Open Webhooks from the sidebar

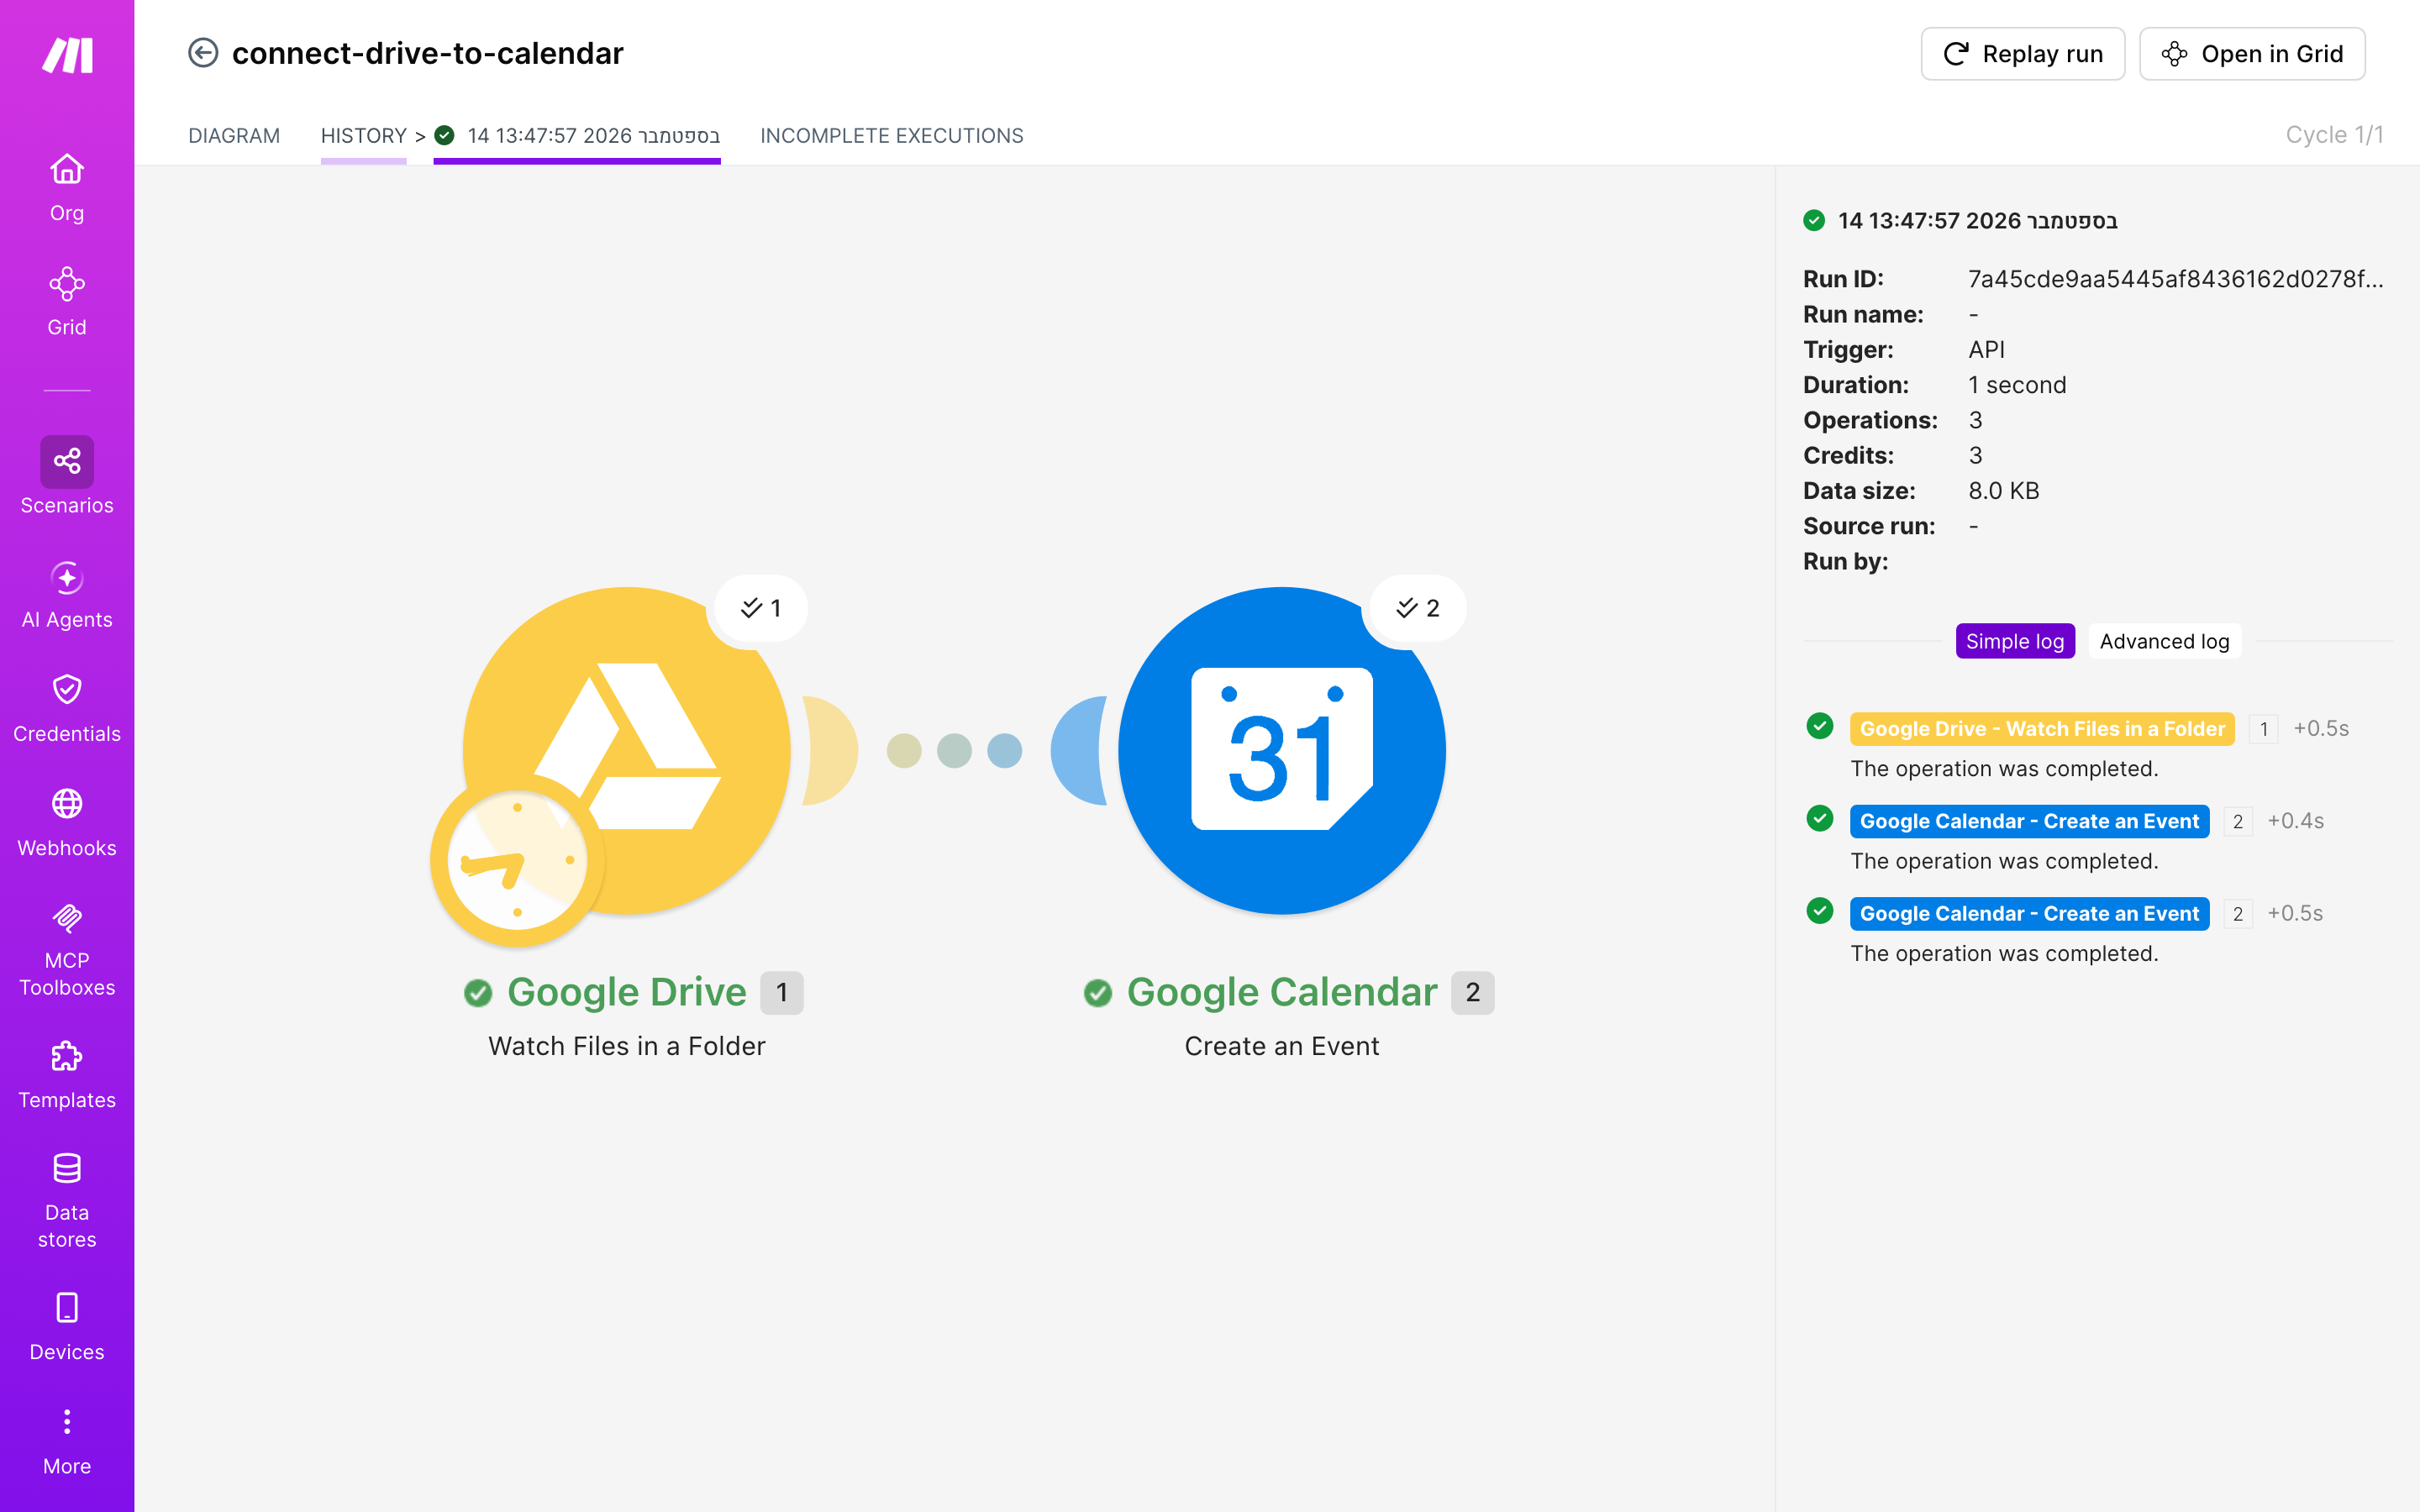click(x=67, y=823)
